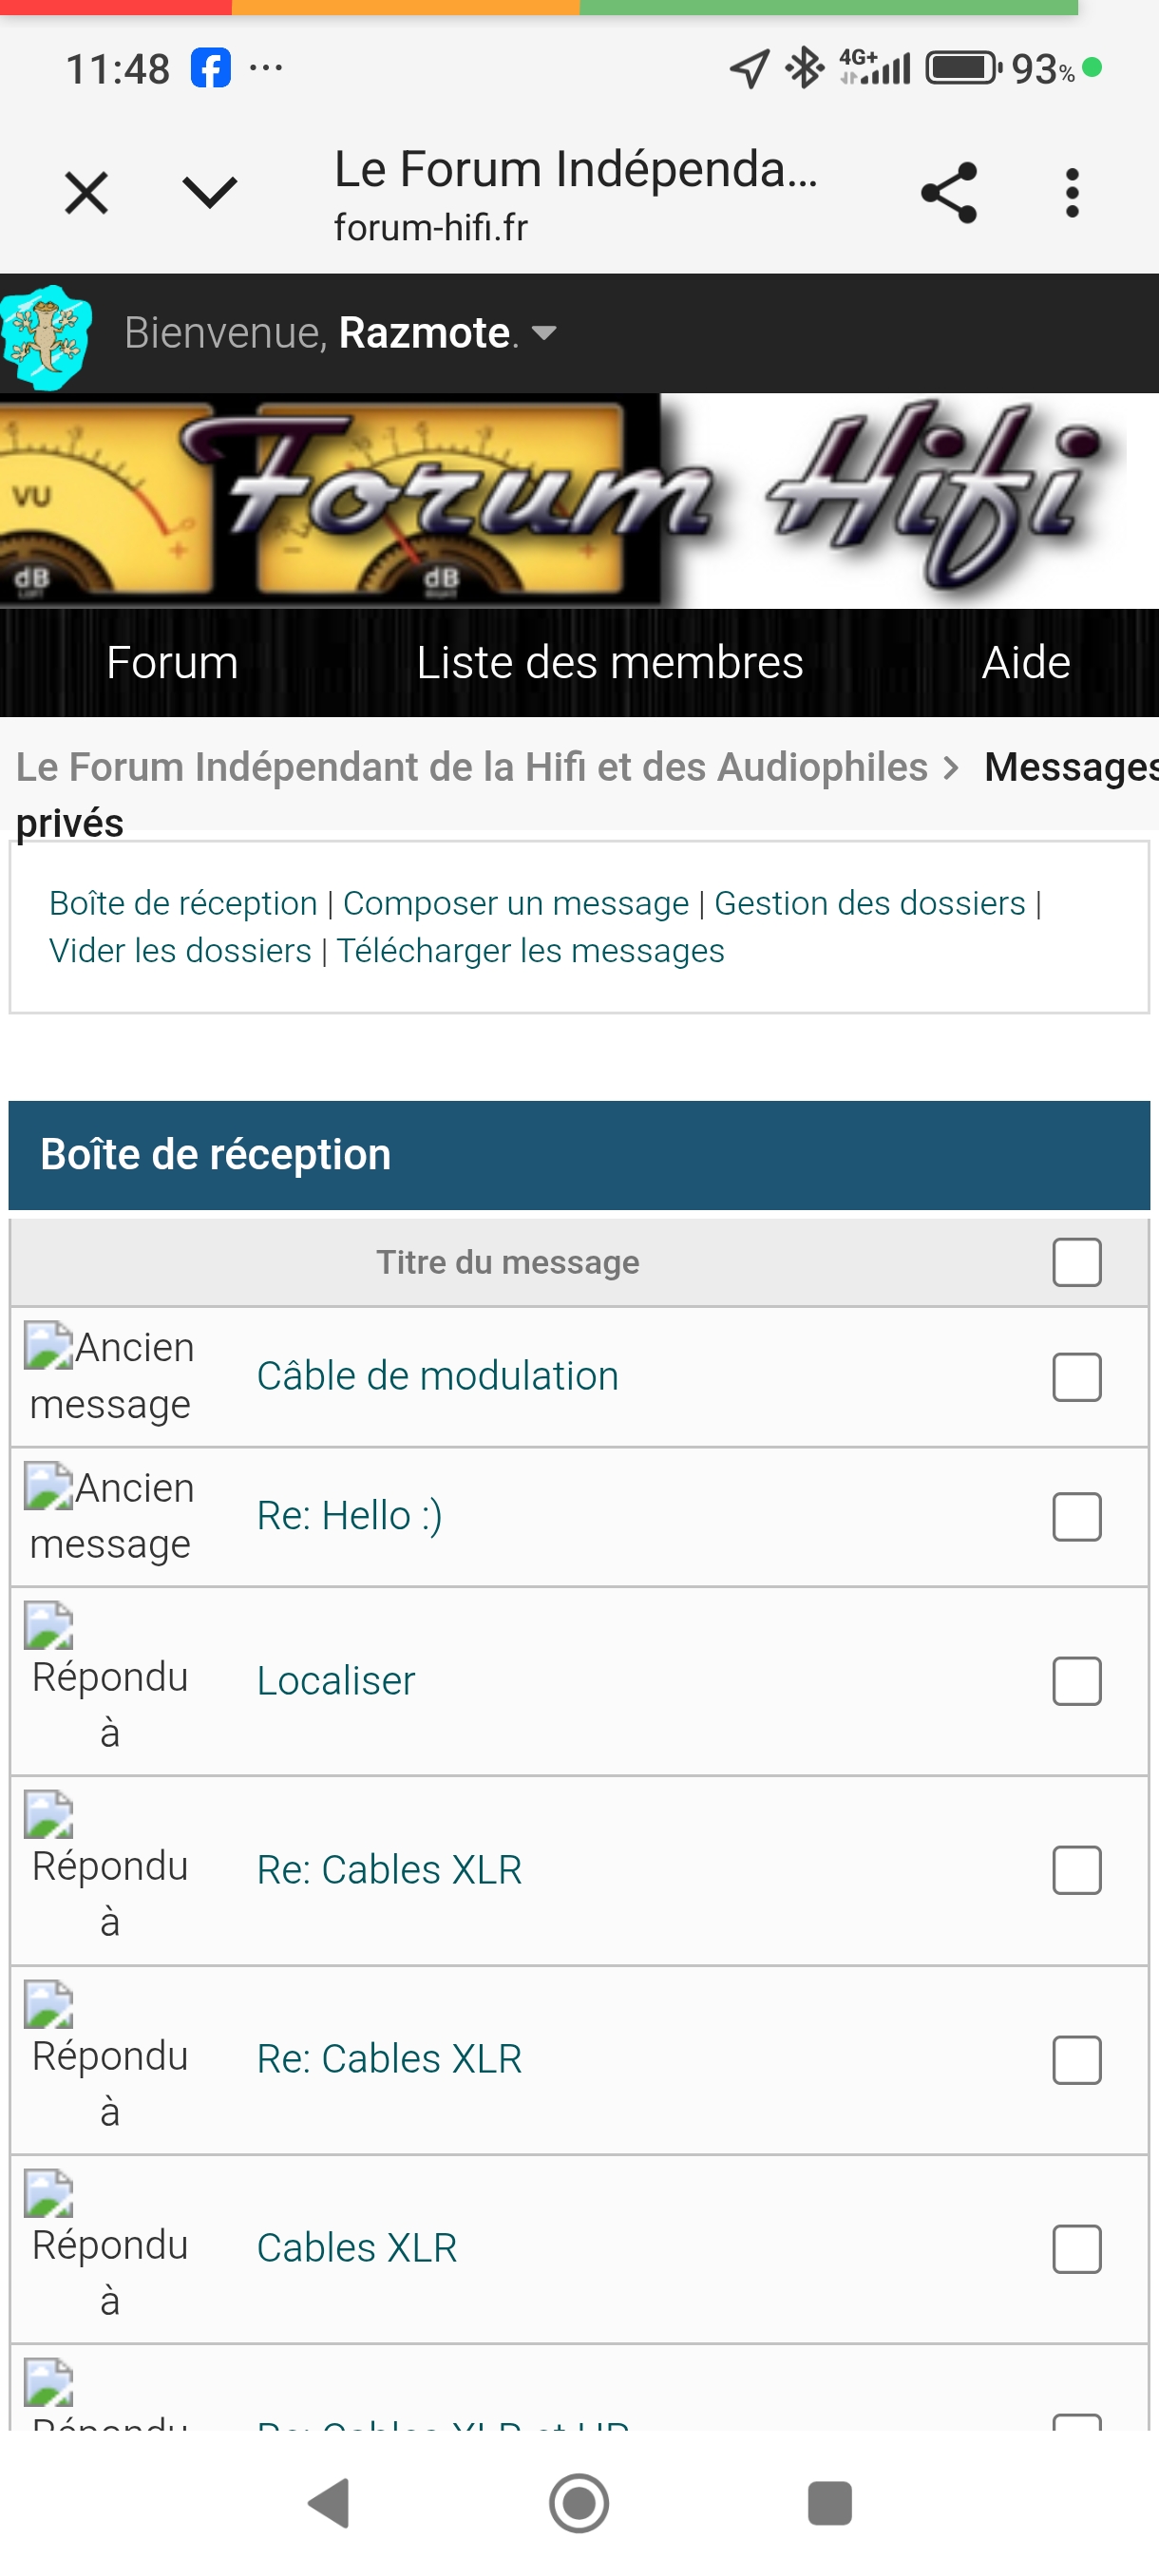Tap the share icon in browser bar
This screenshot has height=2576, width=1159.
948,192
